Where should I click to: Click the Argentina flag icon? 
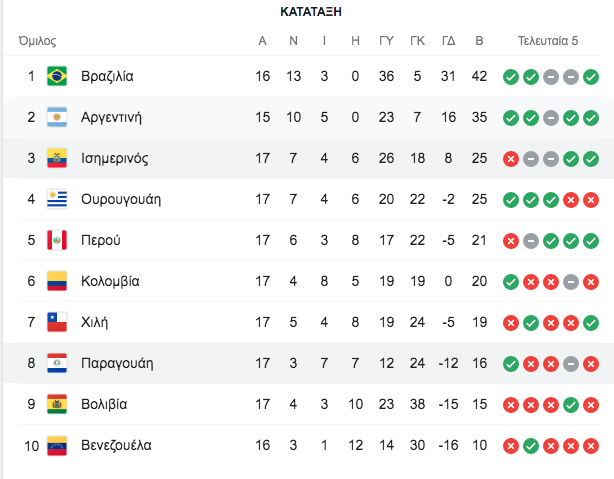pyautogui.click(x=57, y=117)
